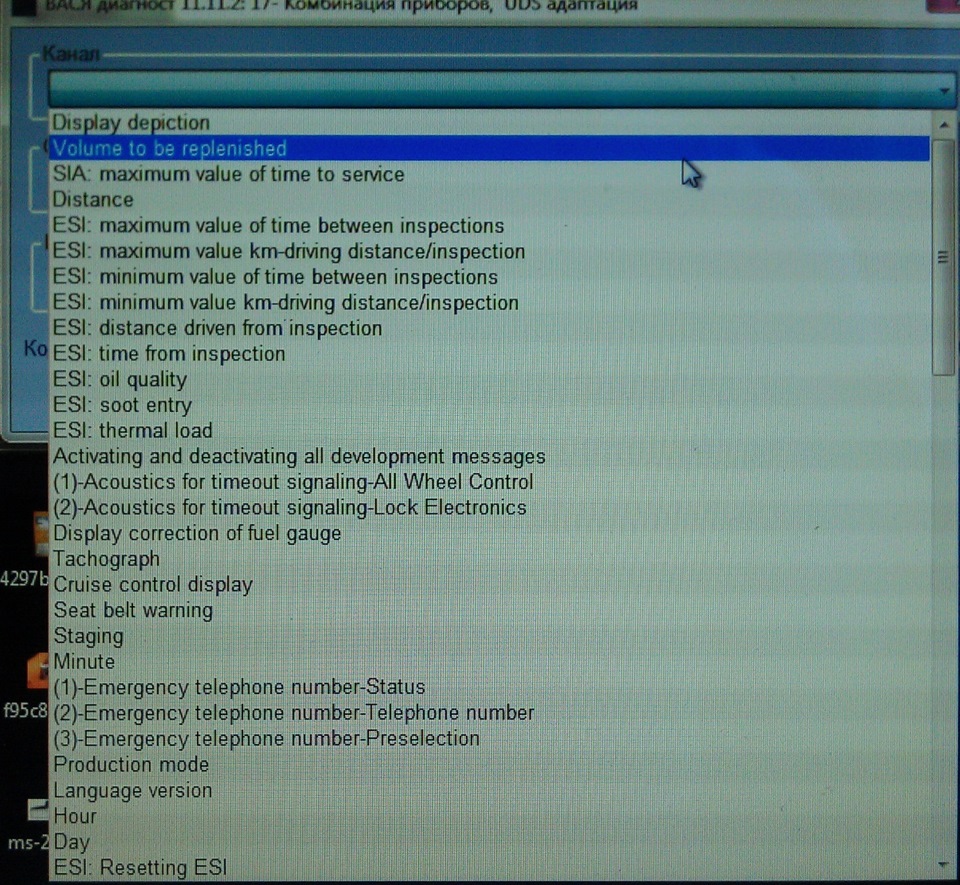The image size is (960, 885).
Task: Click the list scrollbar down arrow
Action: [943, 865]
